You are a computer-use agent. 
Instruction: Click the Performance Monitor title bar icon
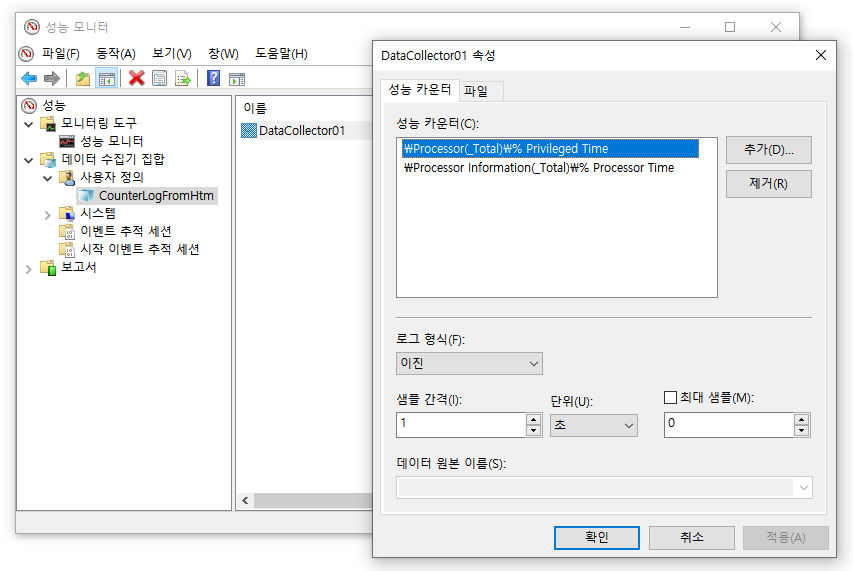[x=32, y=27]
